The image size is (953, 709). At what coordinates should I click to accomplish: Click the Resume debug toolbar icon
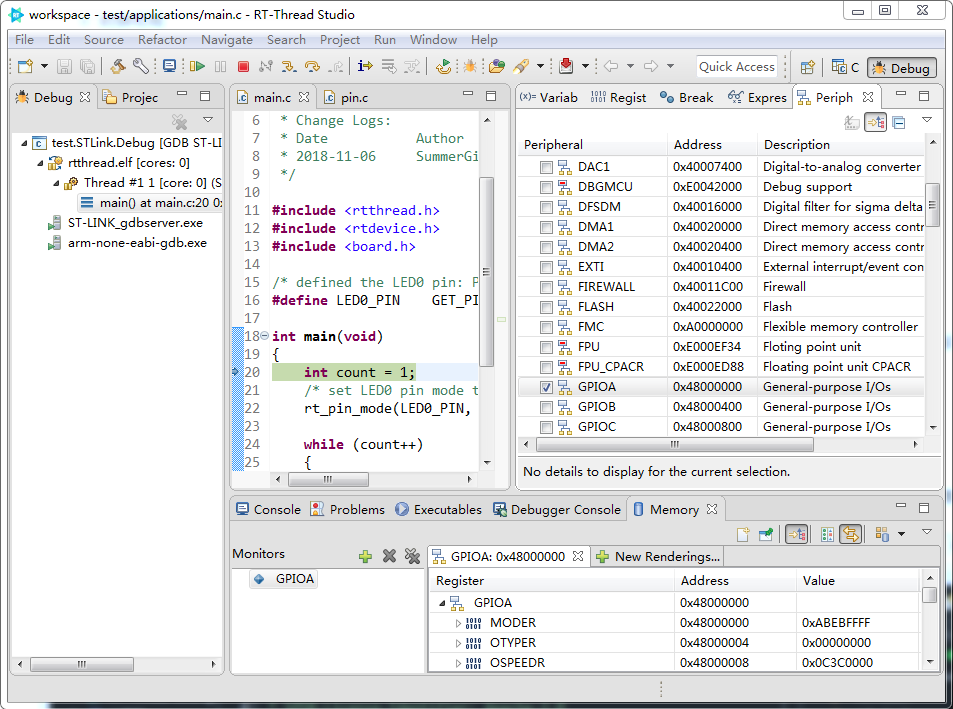(197, 66)
